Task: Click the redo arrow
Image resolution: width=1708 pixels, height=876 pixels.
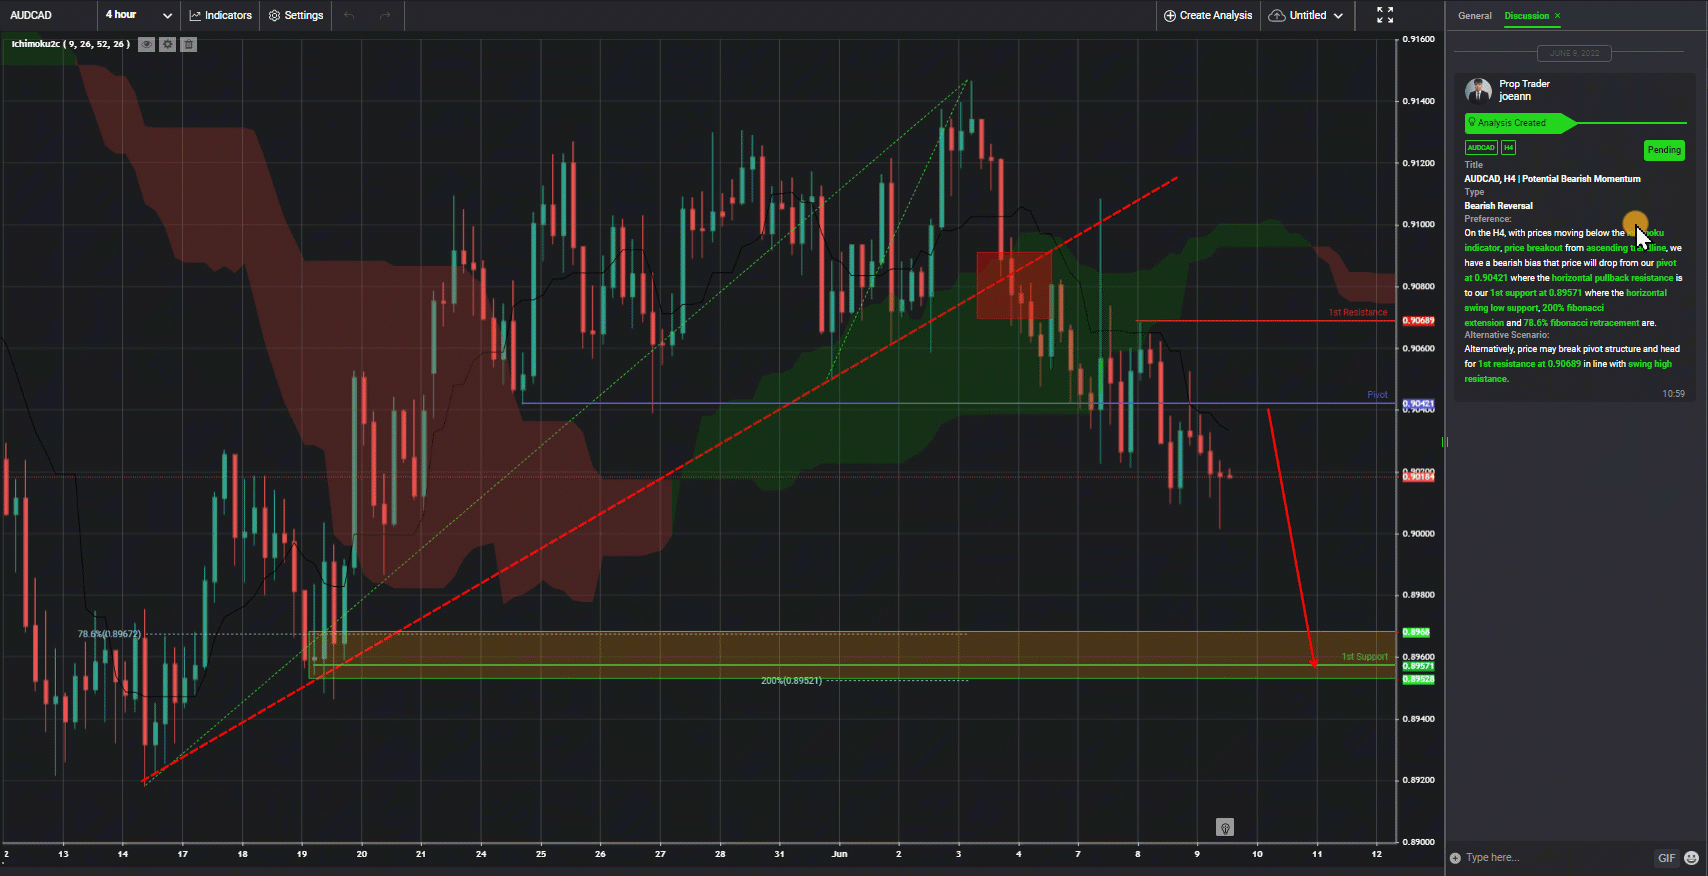Action: coord(385,15)
